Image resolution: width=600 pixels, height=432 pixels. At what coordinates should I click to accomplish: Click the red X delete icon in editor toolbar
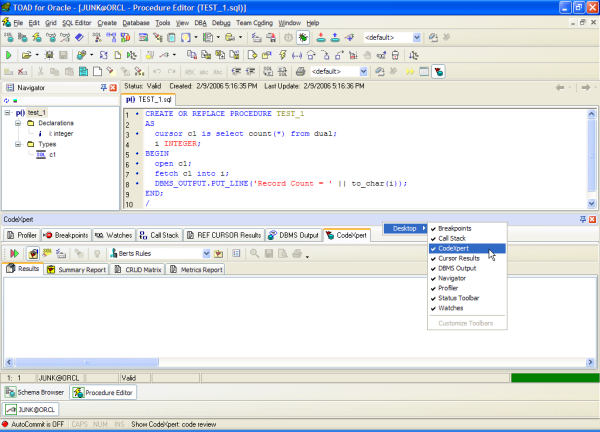pos(23,72)
